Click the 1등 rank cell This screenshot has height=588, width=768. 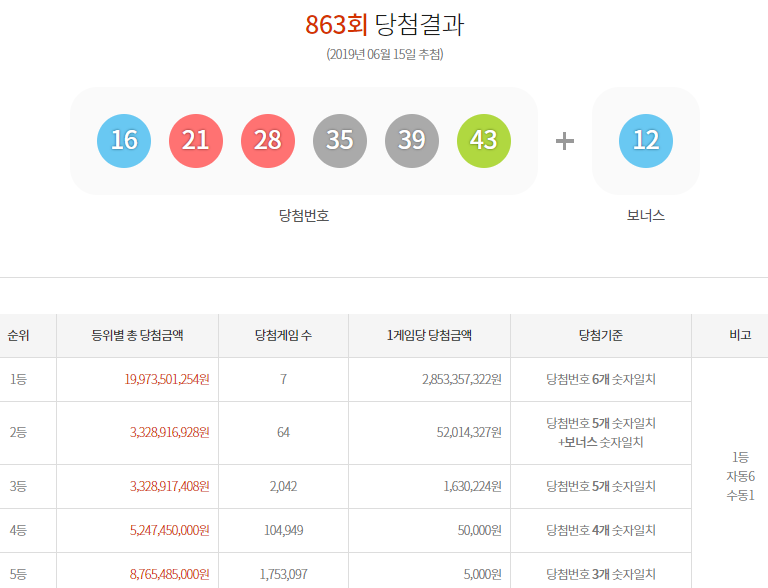(19, 379)
